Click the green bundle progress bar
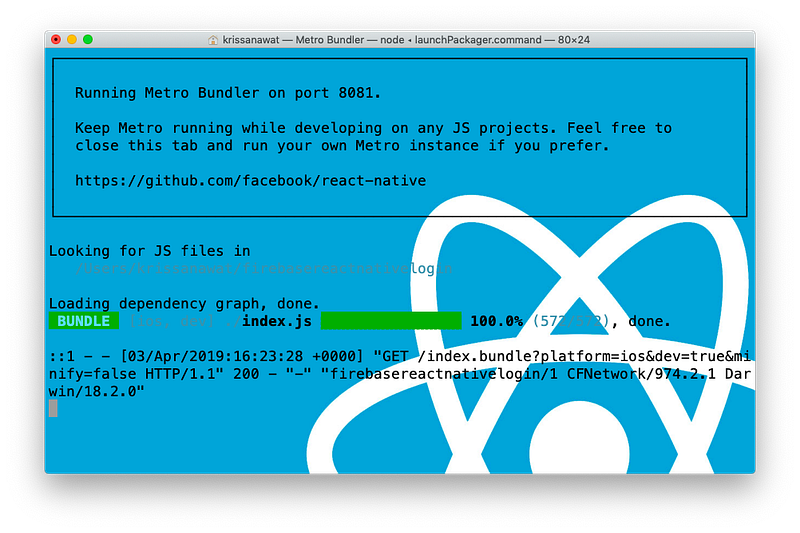 pyautogui.click(x=390, y=321)
